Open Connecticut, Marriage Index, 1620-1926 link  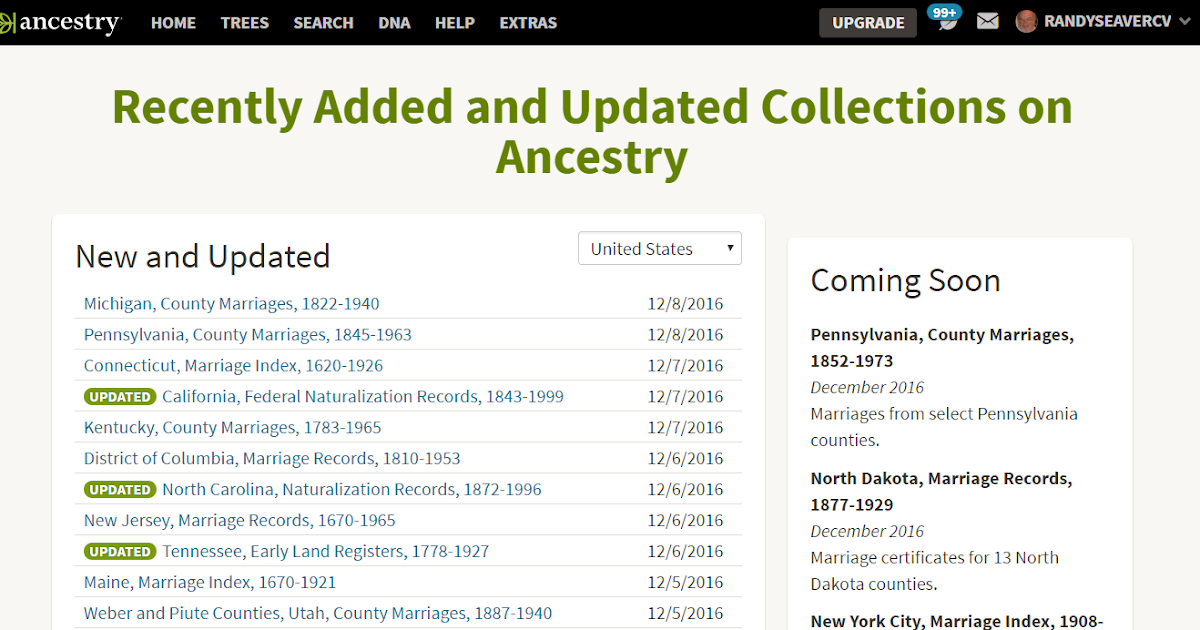point(233,366)
